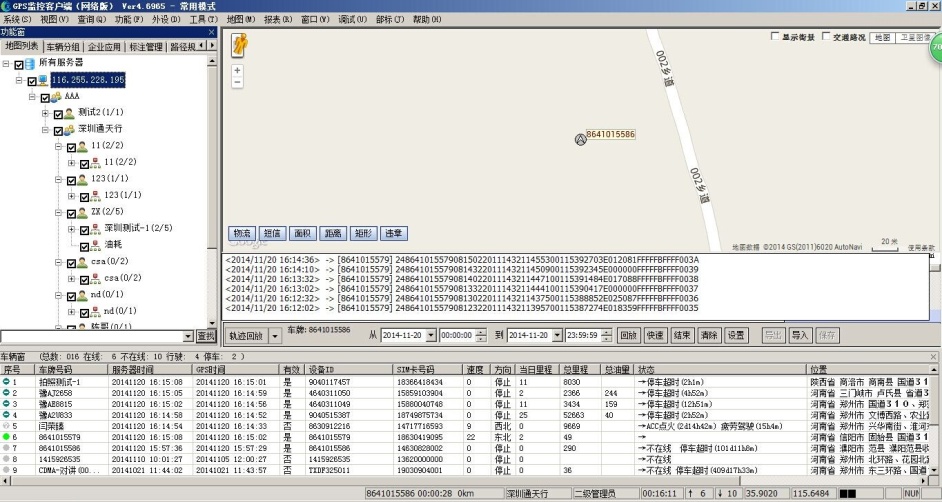
Task: Collapse the 所有服务器 root node
Action: tap(5, 63)
